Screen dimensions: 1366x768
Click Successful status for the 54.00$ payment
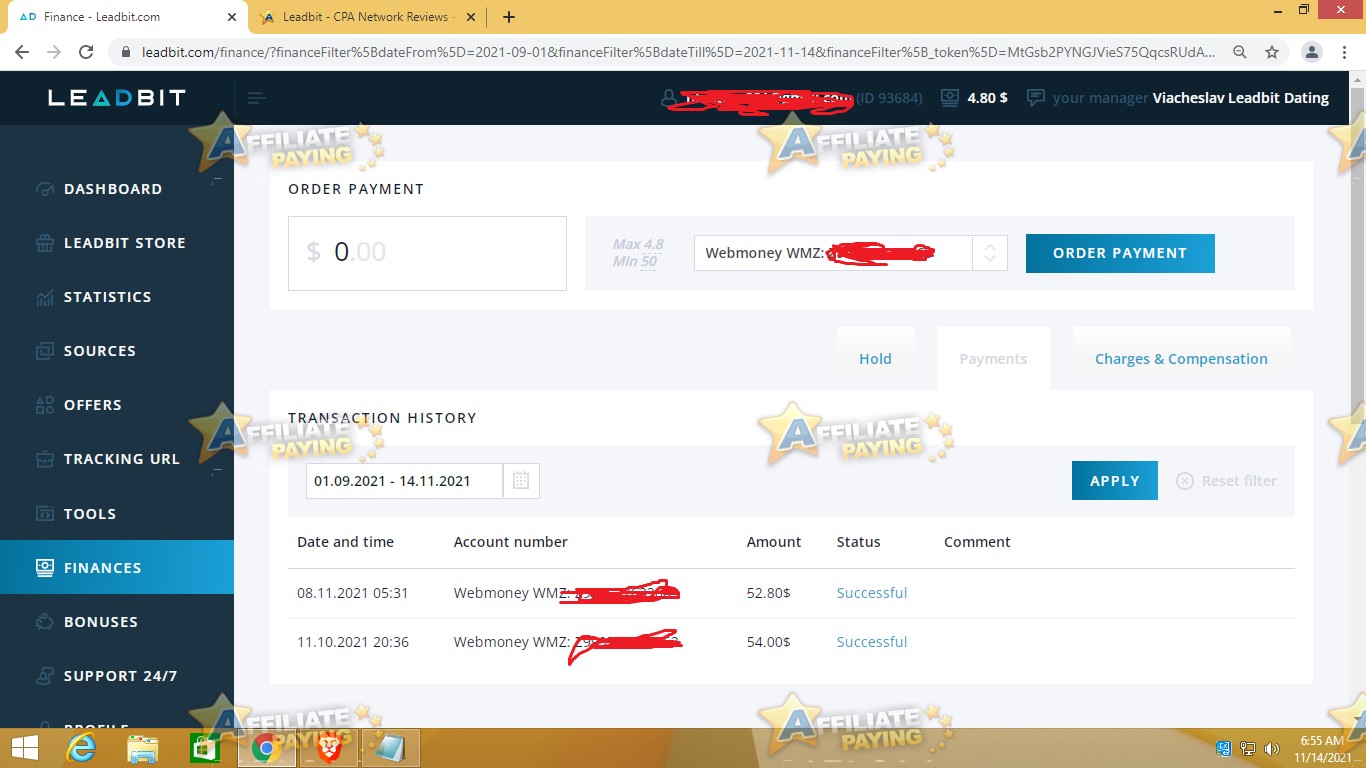pos(872,642)
